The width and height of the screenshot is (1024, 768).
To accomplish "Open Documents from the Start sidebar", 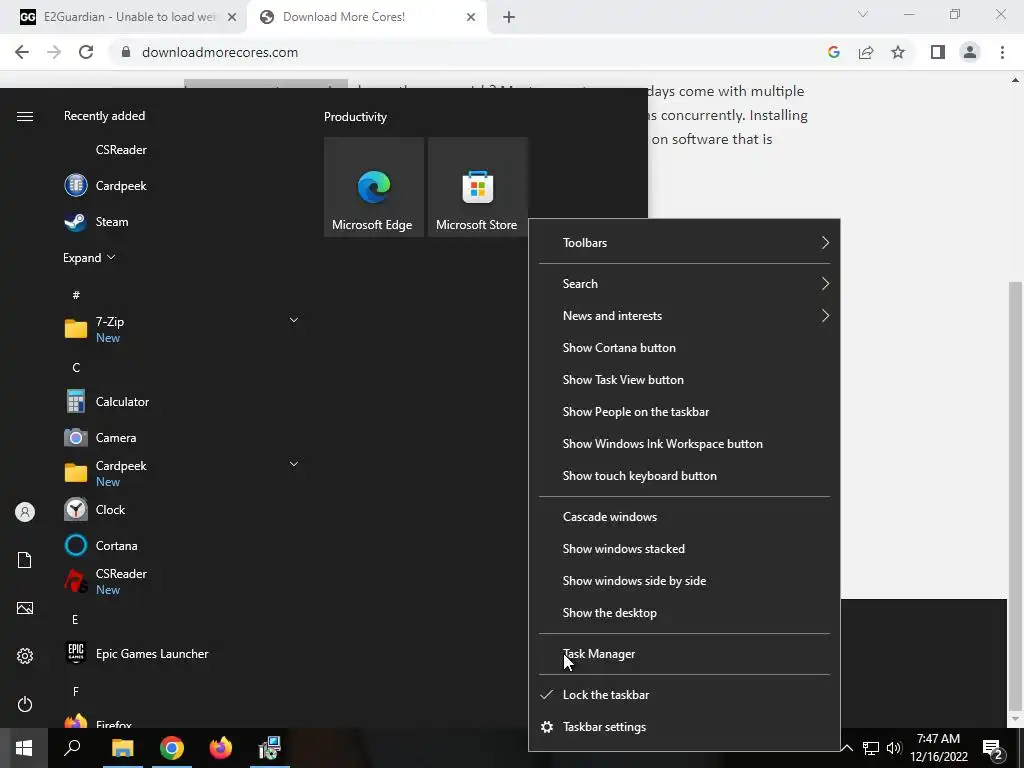I will point(25,560).
